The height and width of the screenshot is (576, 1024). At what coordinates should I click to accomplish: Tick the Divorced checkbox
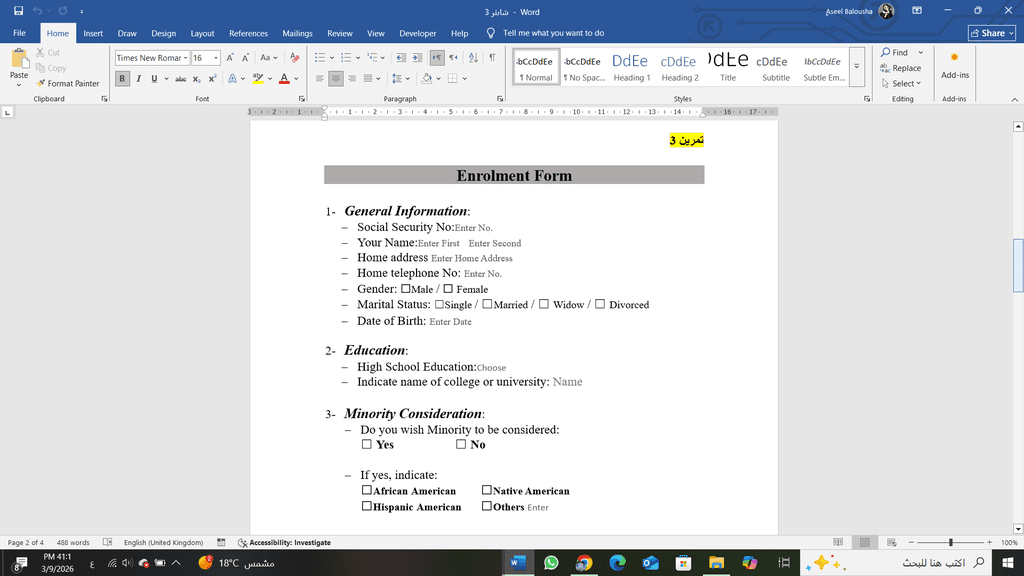[600, 304]
